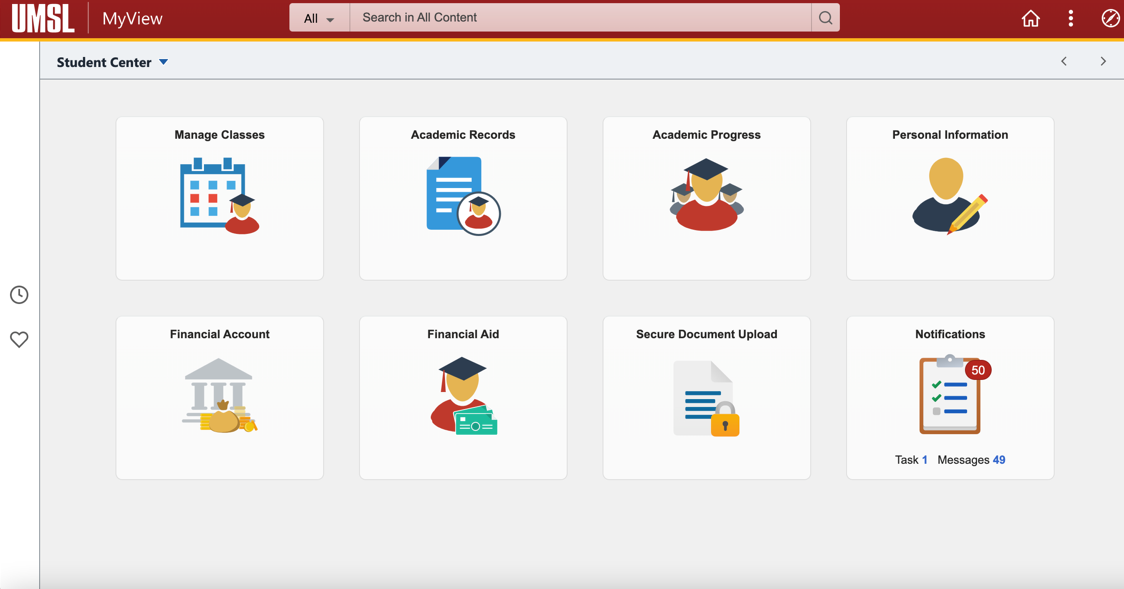Click the Secure Document Upload tile title
The image size is (1124, 589).
[x=707, y=334]
